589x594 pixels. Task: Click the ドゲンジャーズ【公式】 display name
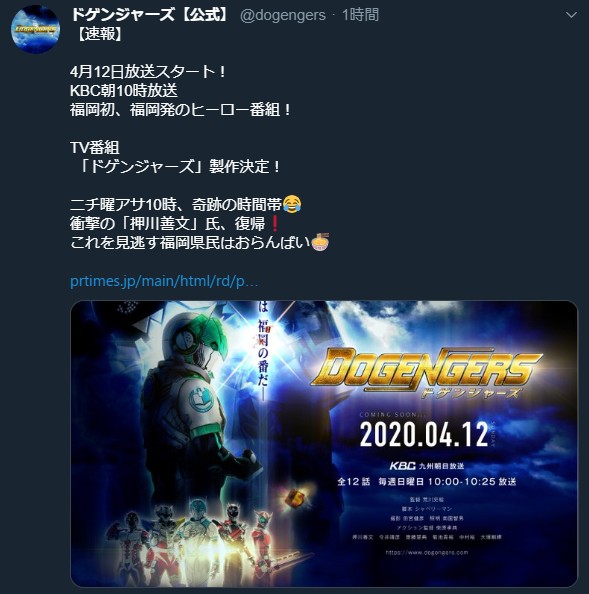[x=151, y=15]
